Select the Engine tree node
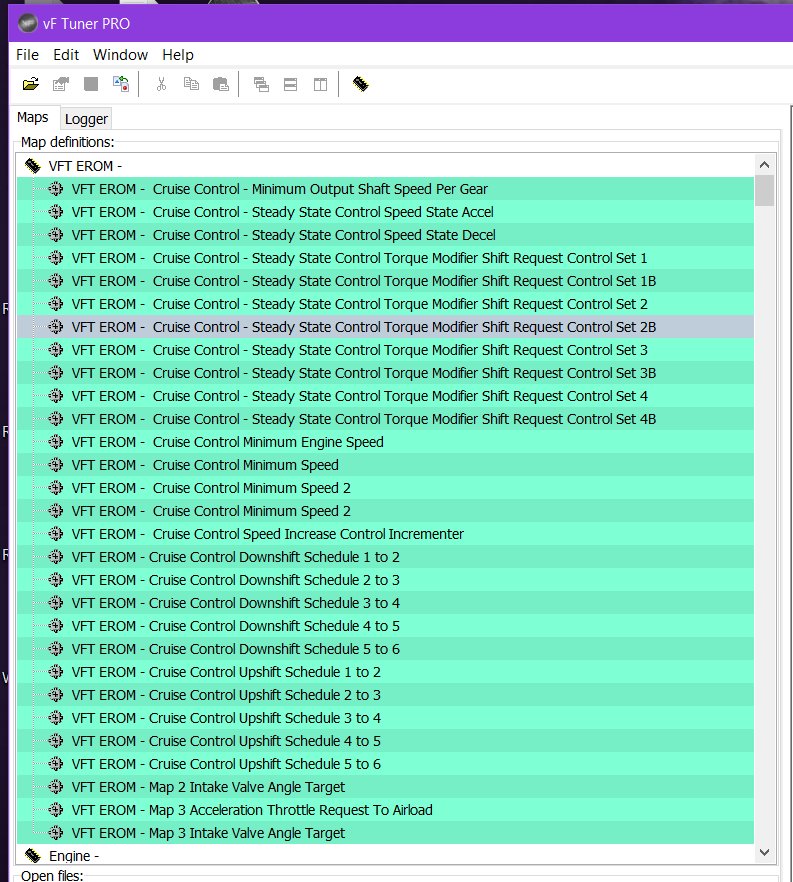 tap(74, 856)
